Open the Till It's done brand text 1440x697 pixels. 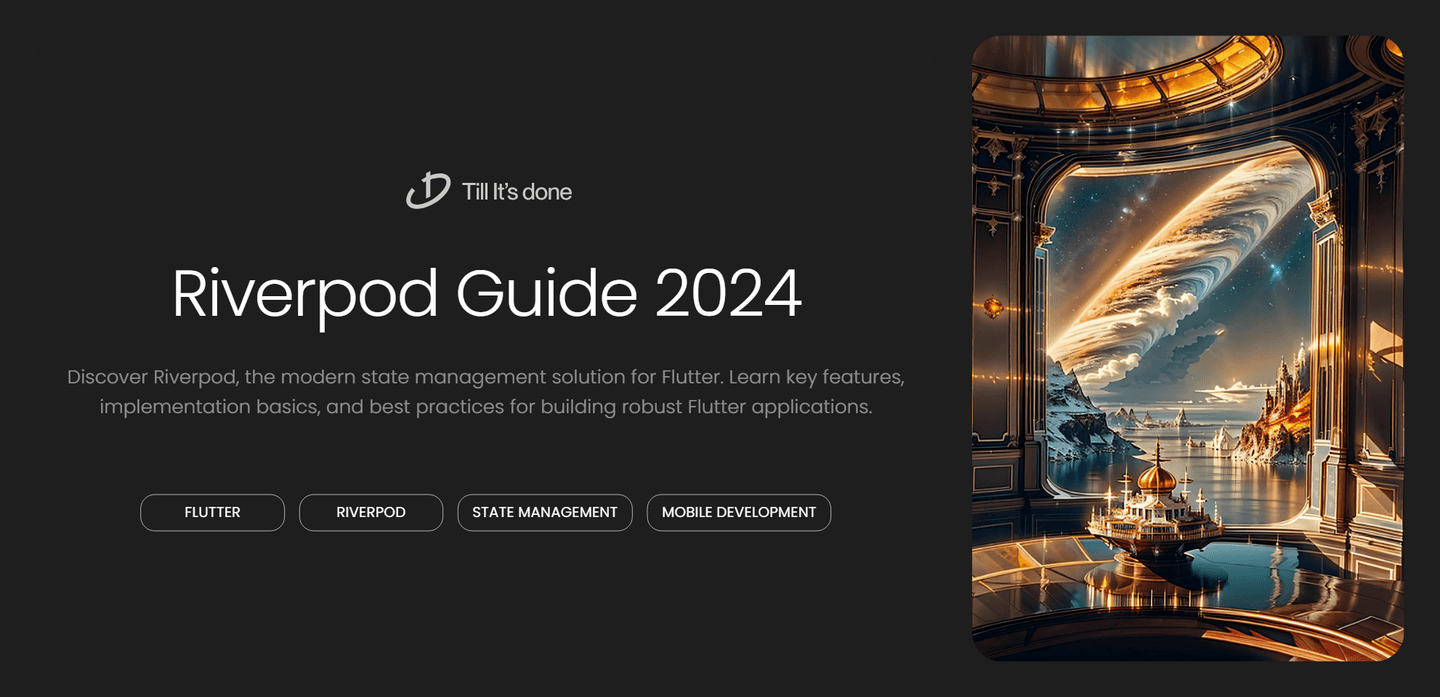tap(517, 192)
